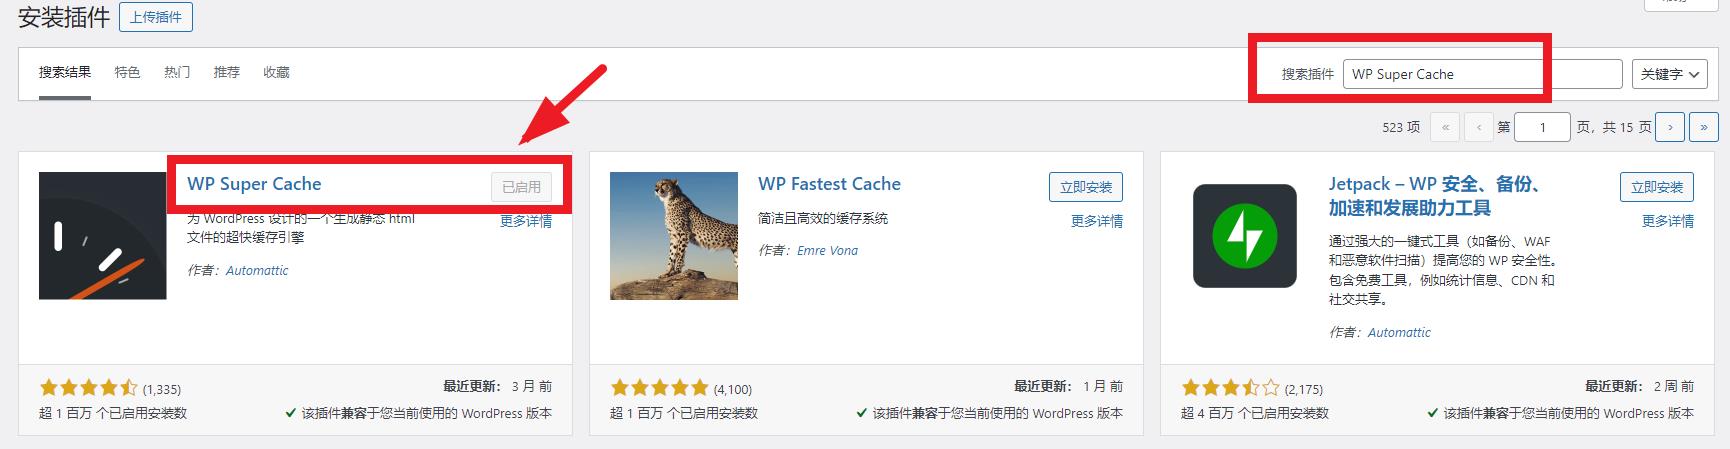This screenshot has height=449, width=1730.
Task: Open the 收藏 tab
Action: point(276,72)
